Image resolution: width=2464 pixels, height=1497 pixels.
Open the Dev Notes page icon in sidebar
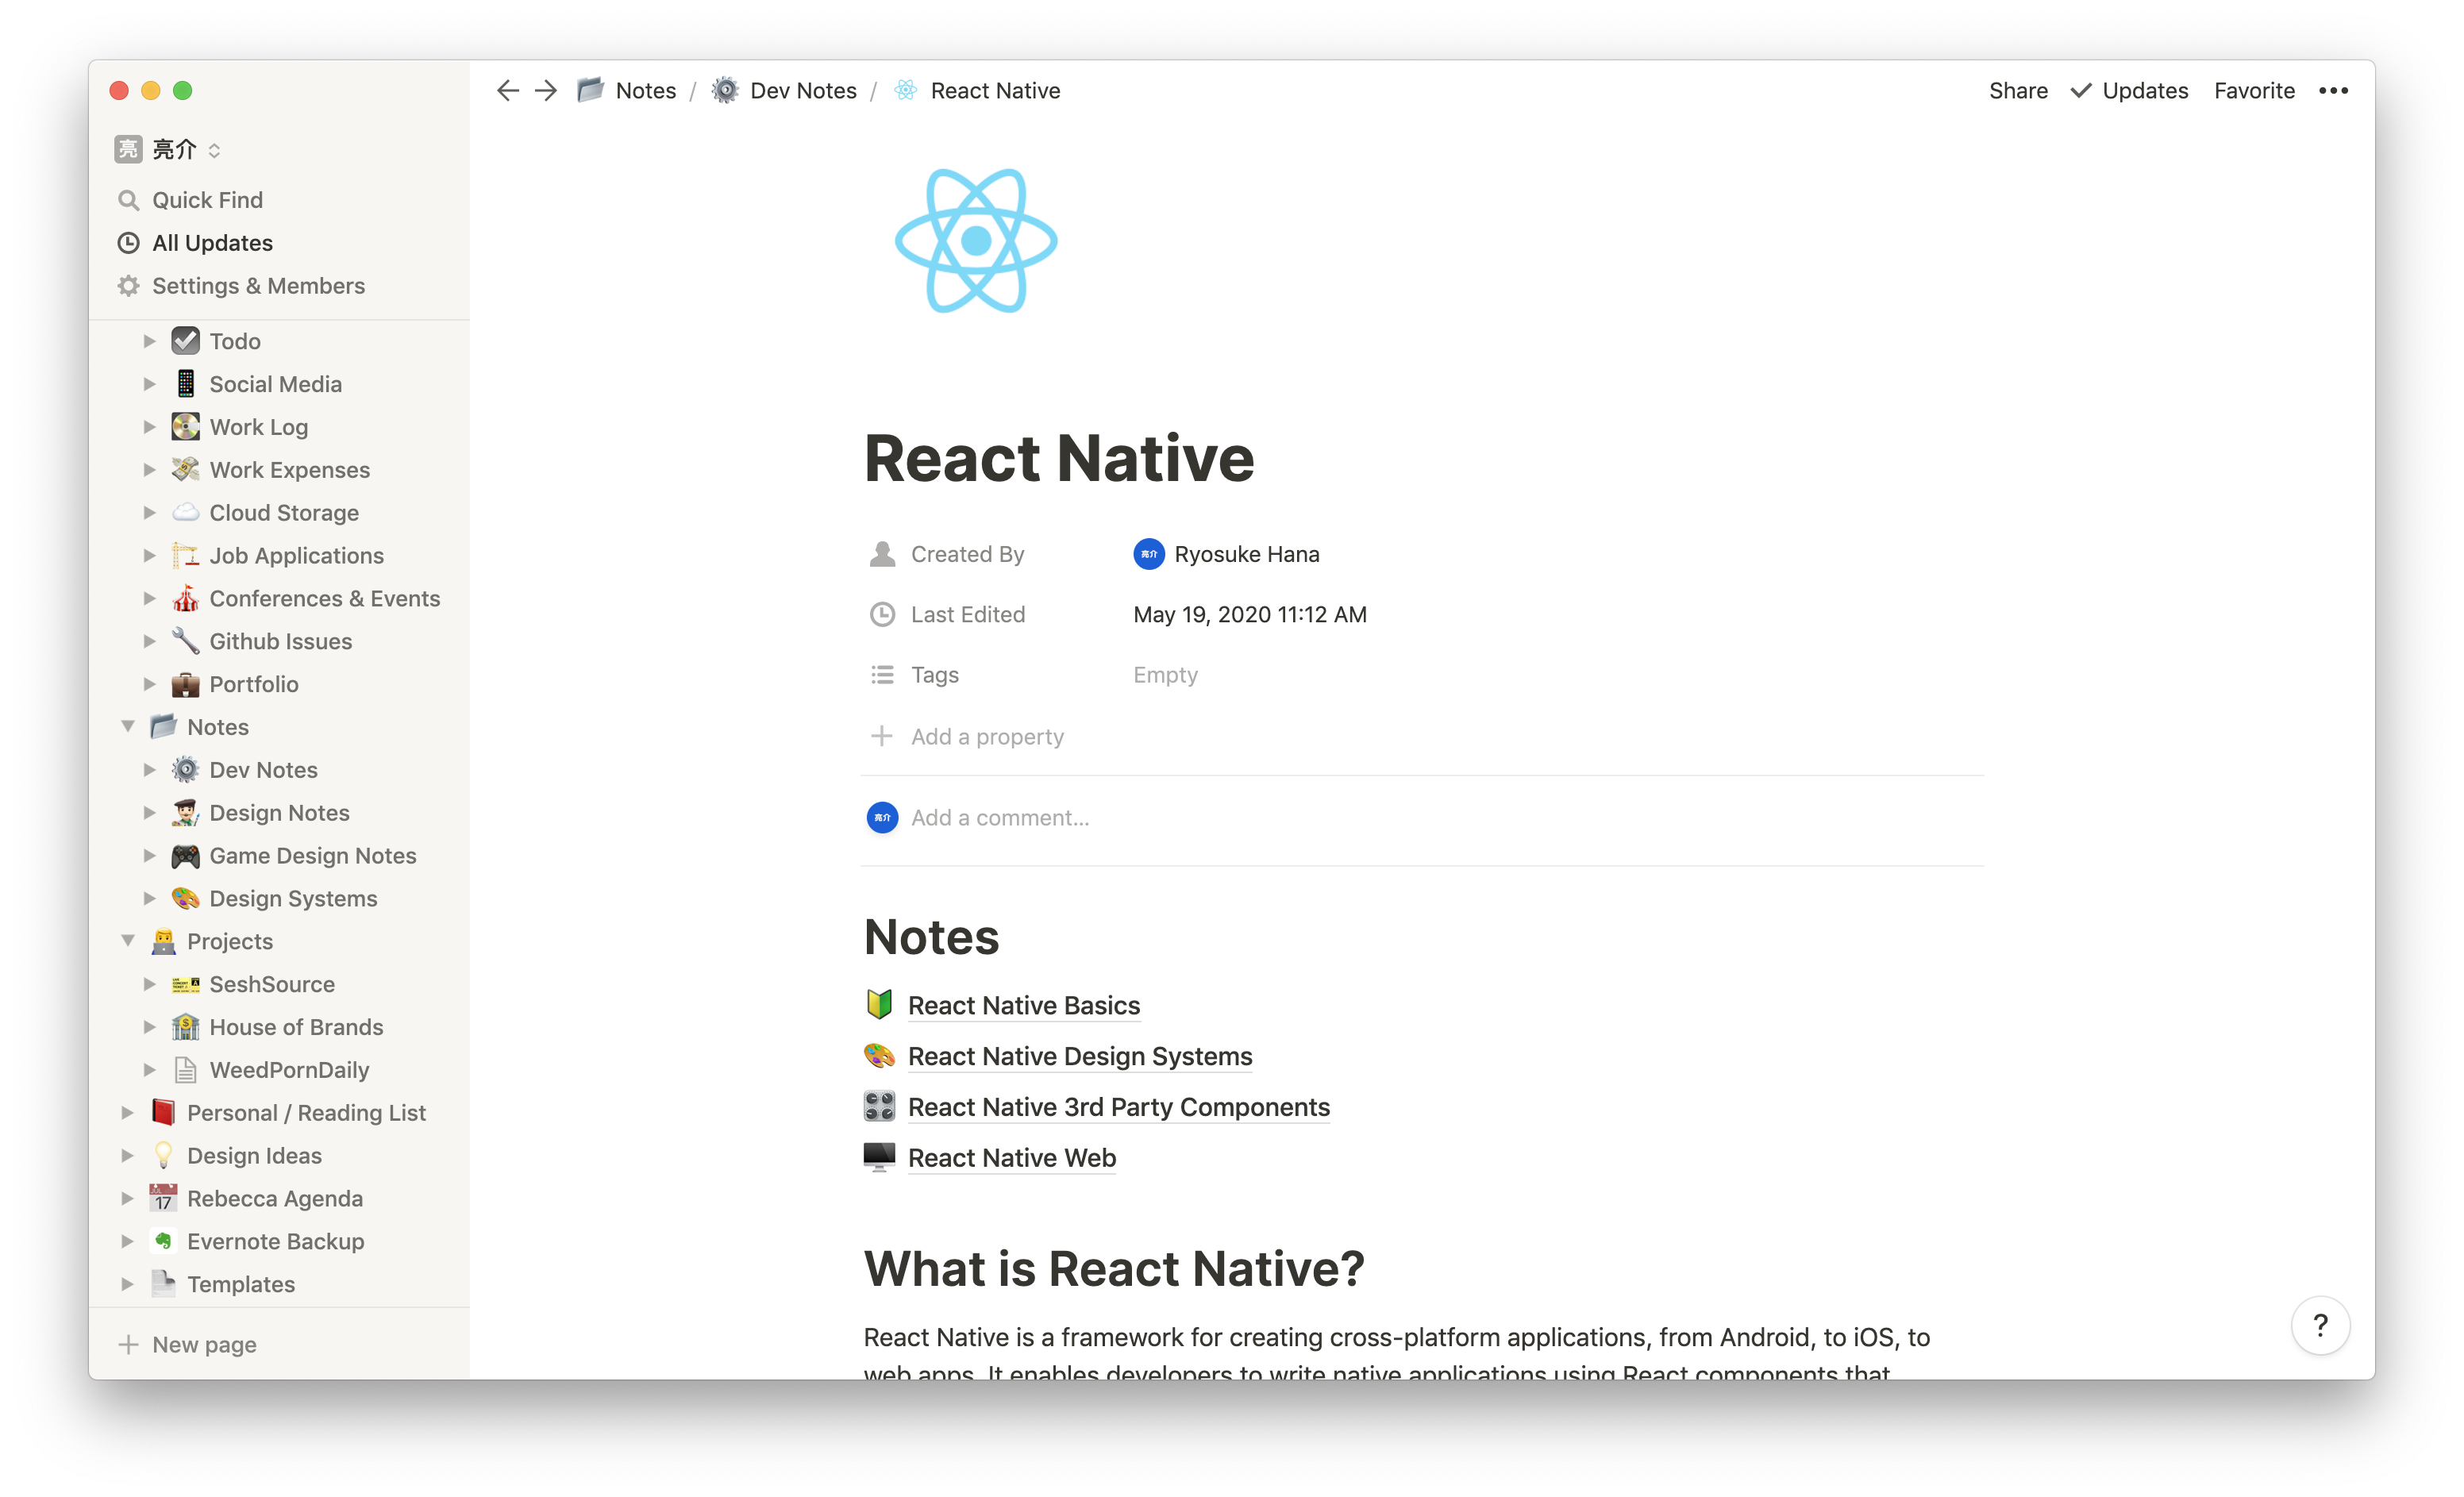(x=185, y=769)
